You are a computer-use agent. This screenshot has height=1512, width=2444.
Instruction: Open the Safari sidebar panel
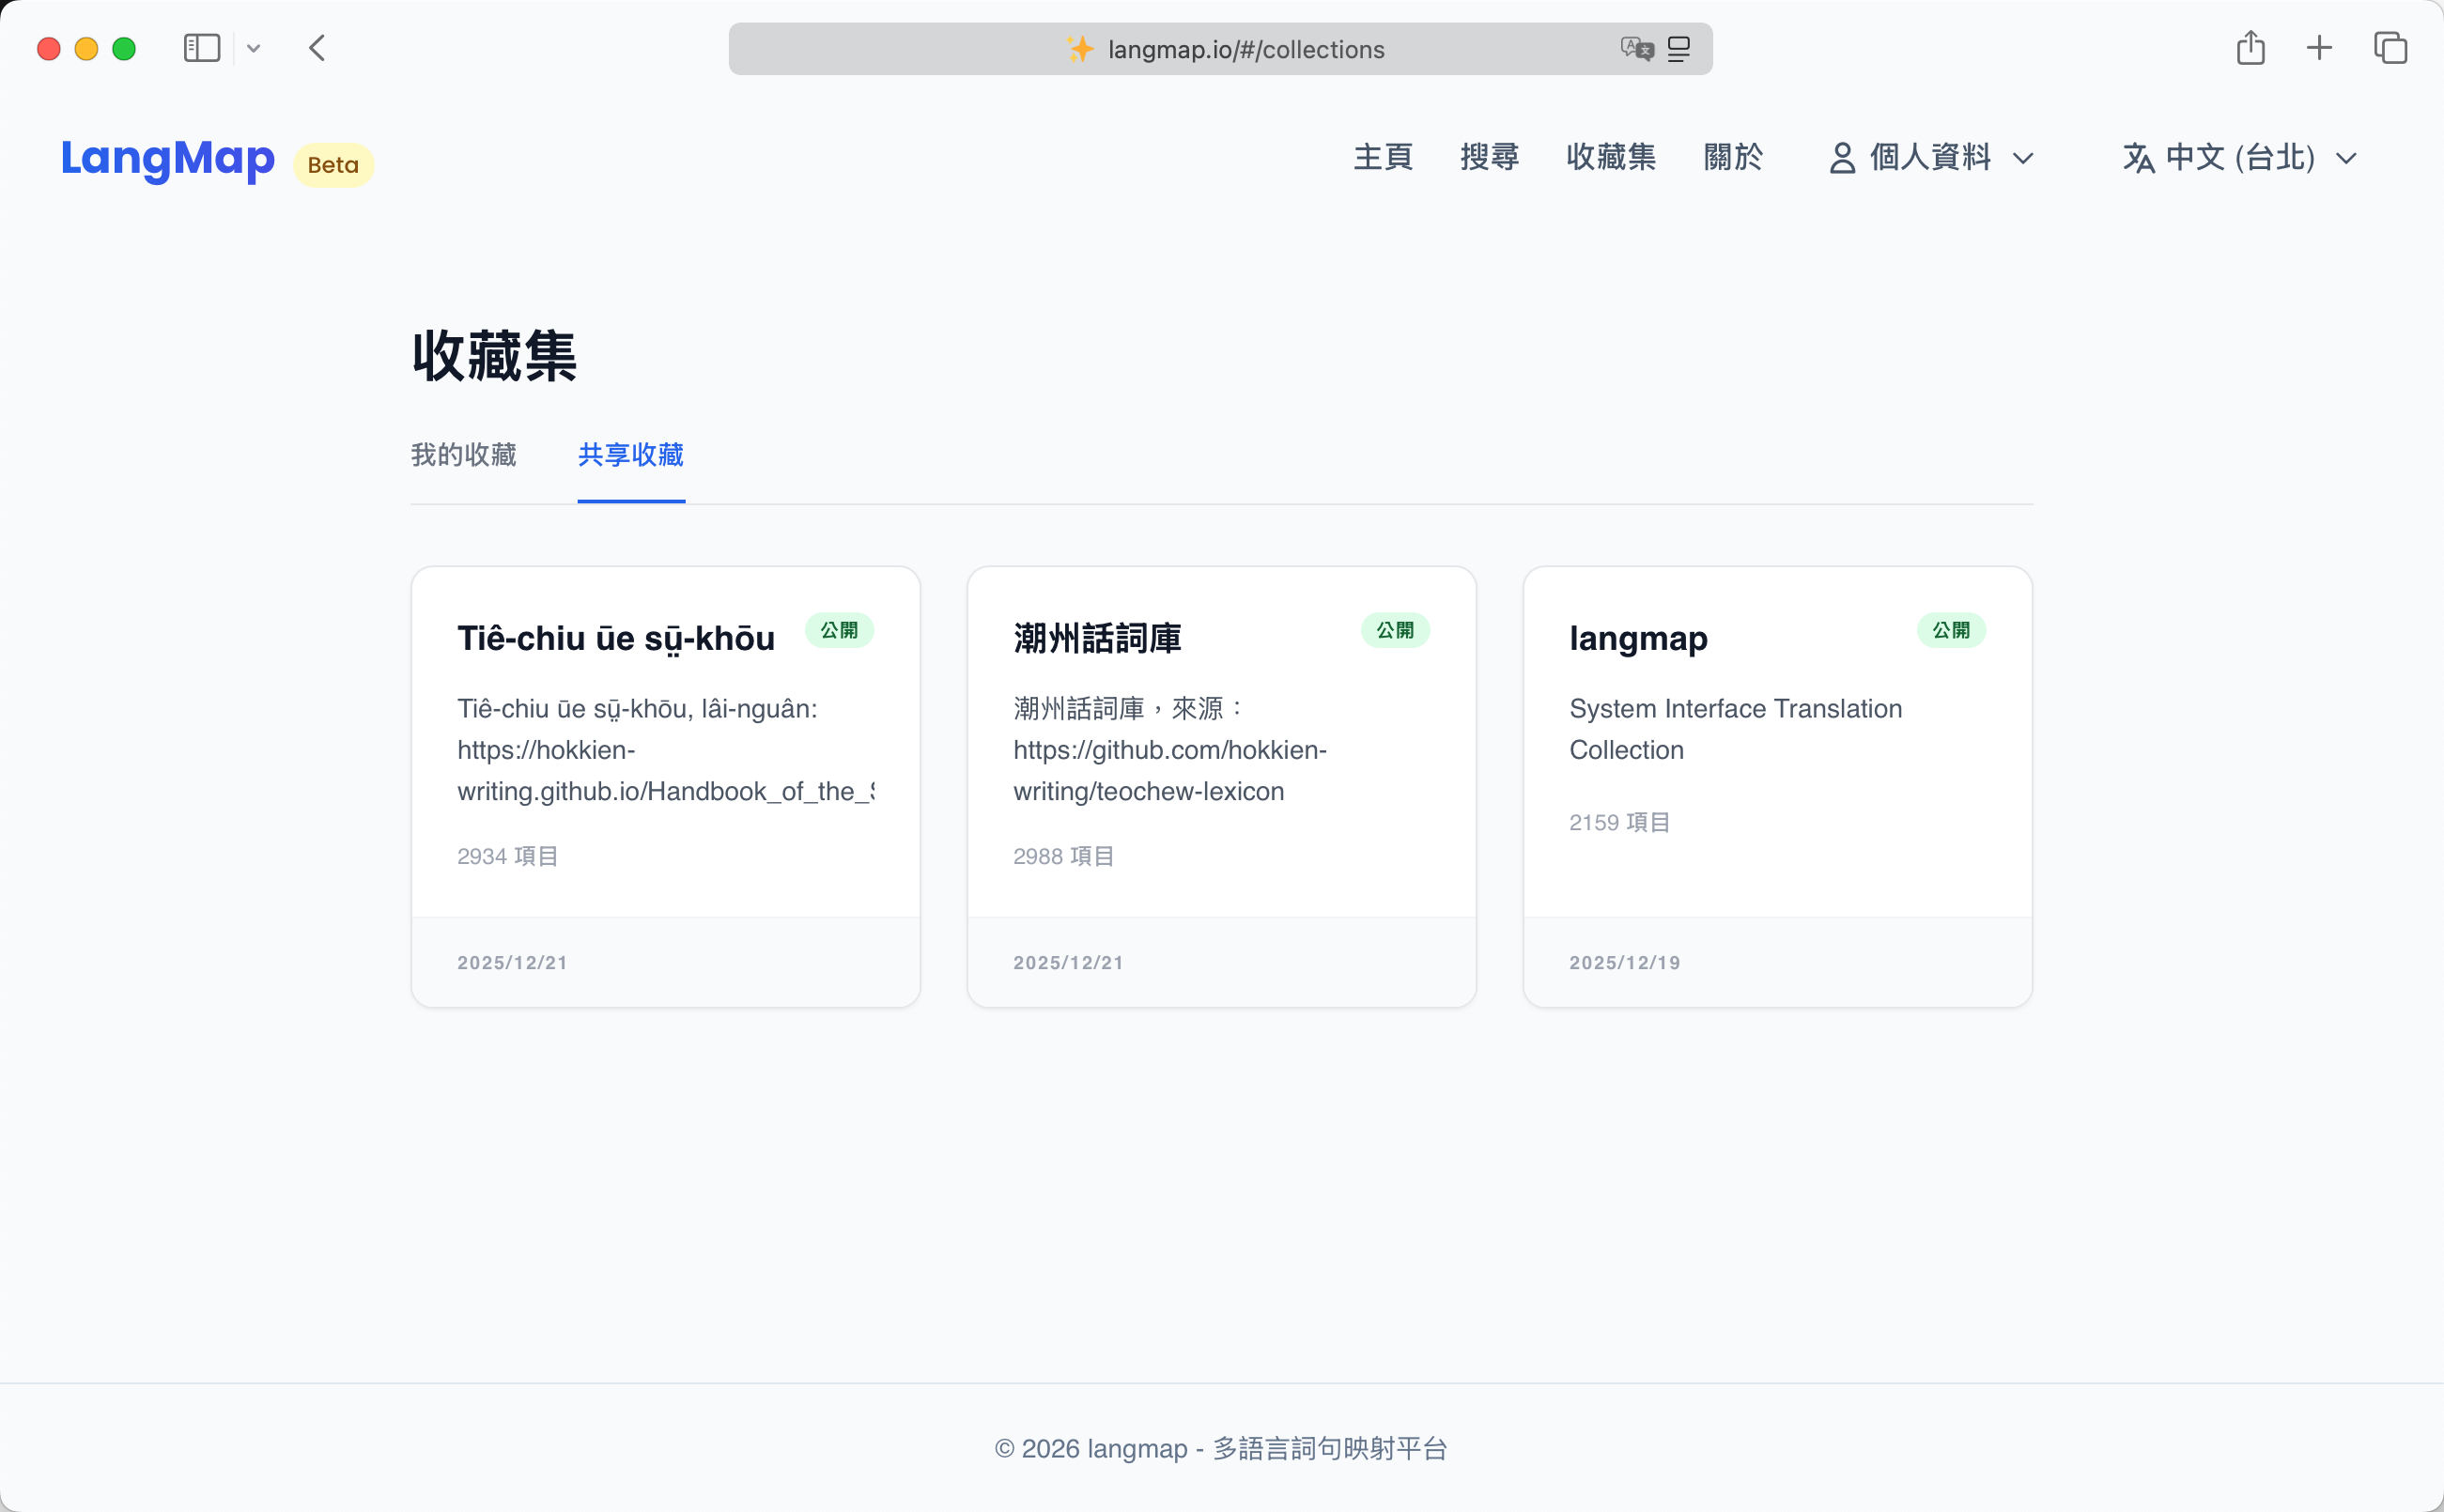click(x=201, y=47)
